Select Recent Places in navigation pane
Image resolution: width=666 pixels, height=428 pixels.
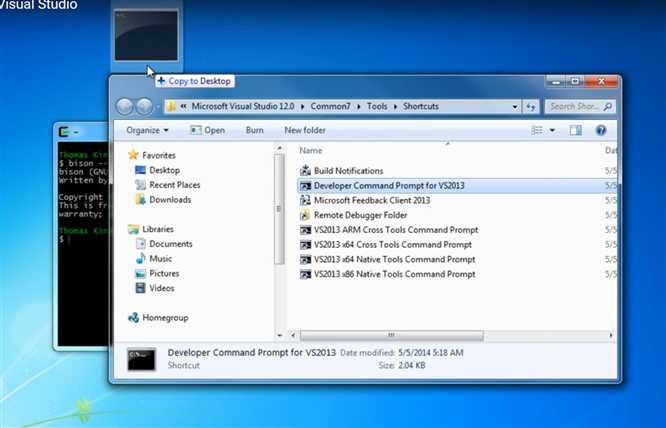click(x=175, y=185)
